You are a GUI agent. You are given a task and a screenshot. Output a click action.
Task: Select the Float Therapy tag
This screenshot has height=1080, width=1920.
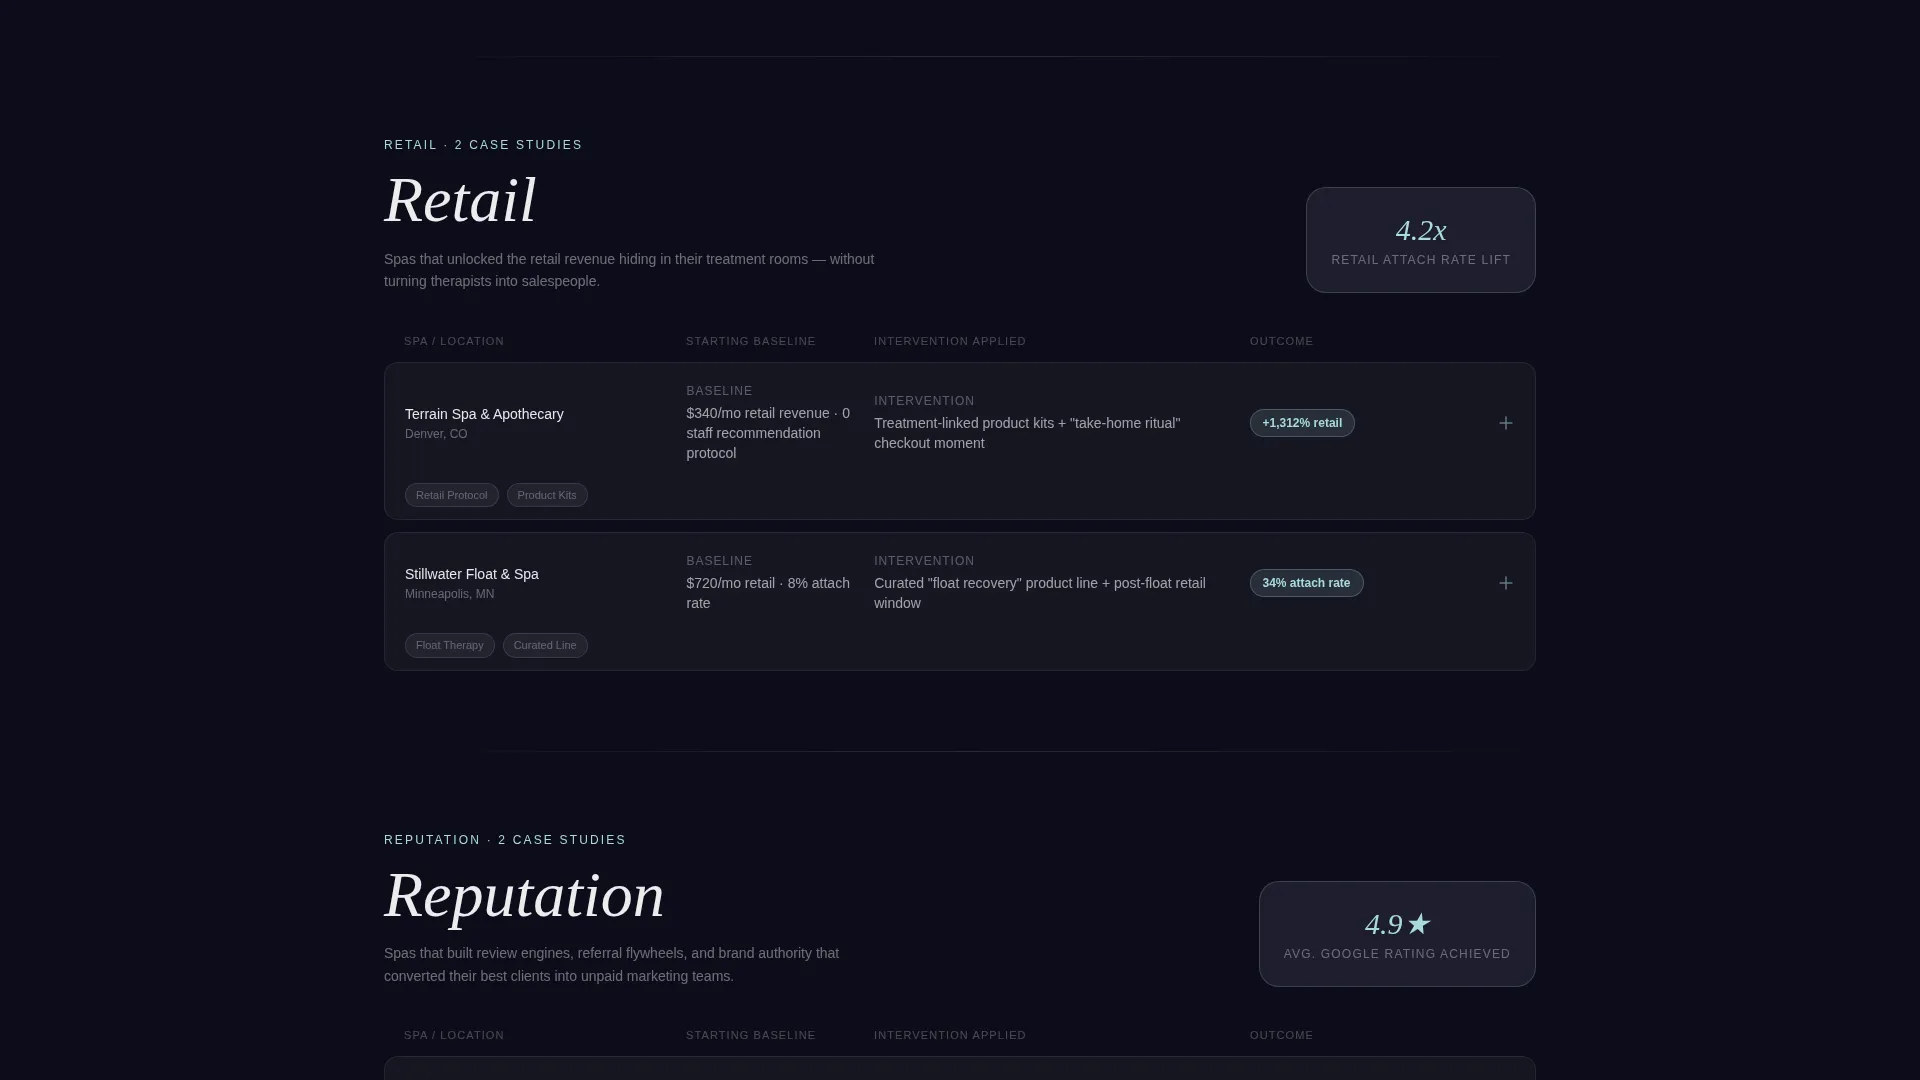tap(449, 645)
